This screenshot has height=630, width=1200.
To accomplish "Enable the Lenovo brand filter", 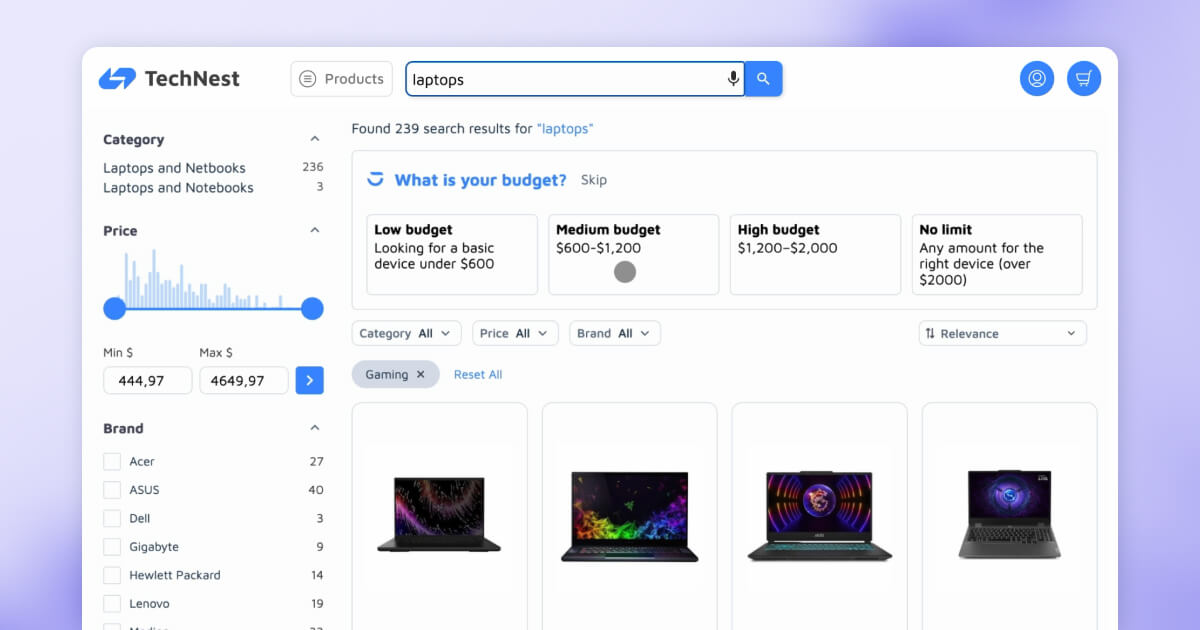I will tap(112, 603).
